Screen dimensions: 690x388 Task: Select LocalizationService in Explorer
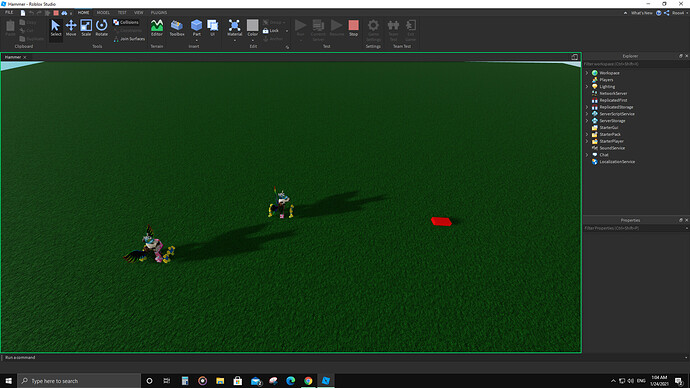[617, 161]
